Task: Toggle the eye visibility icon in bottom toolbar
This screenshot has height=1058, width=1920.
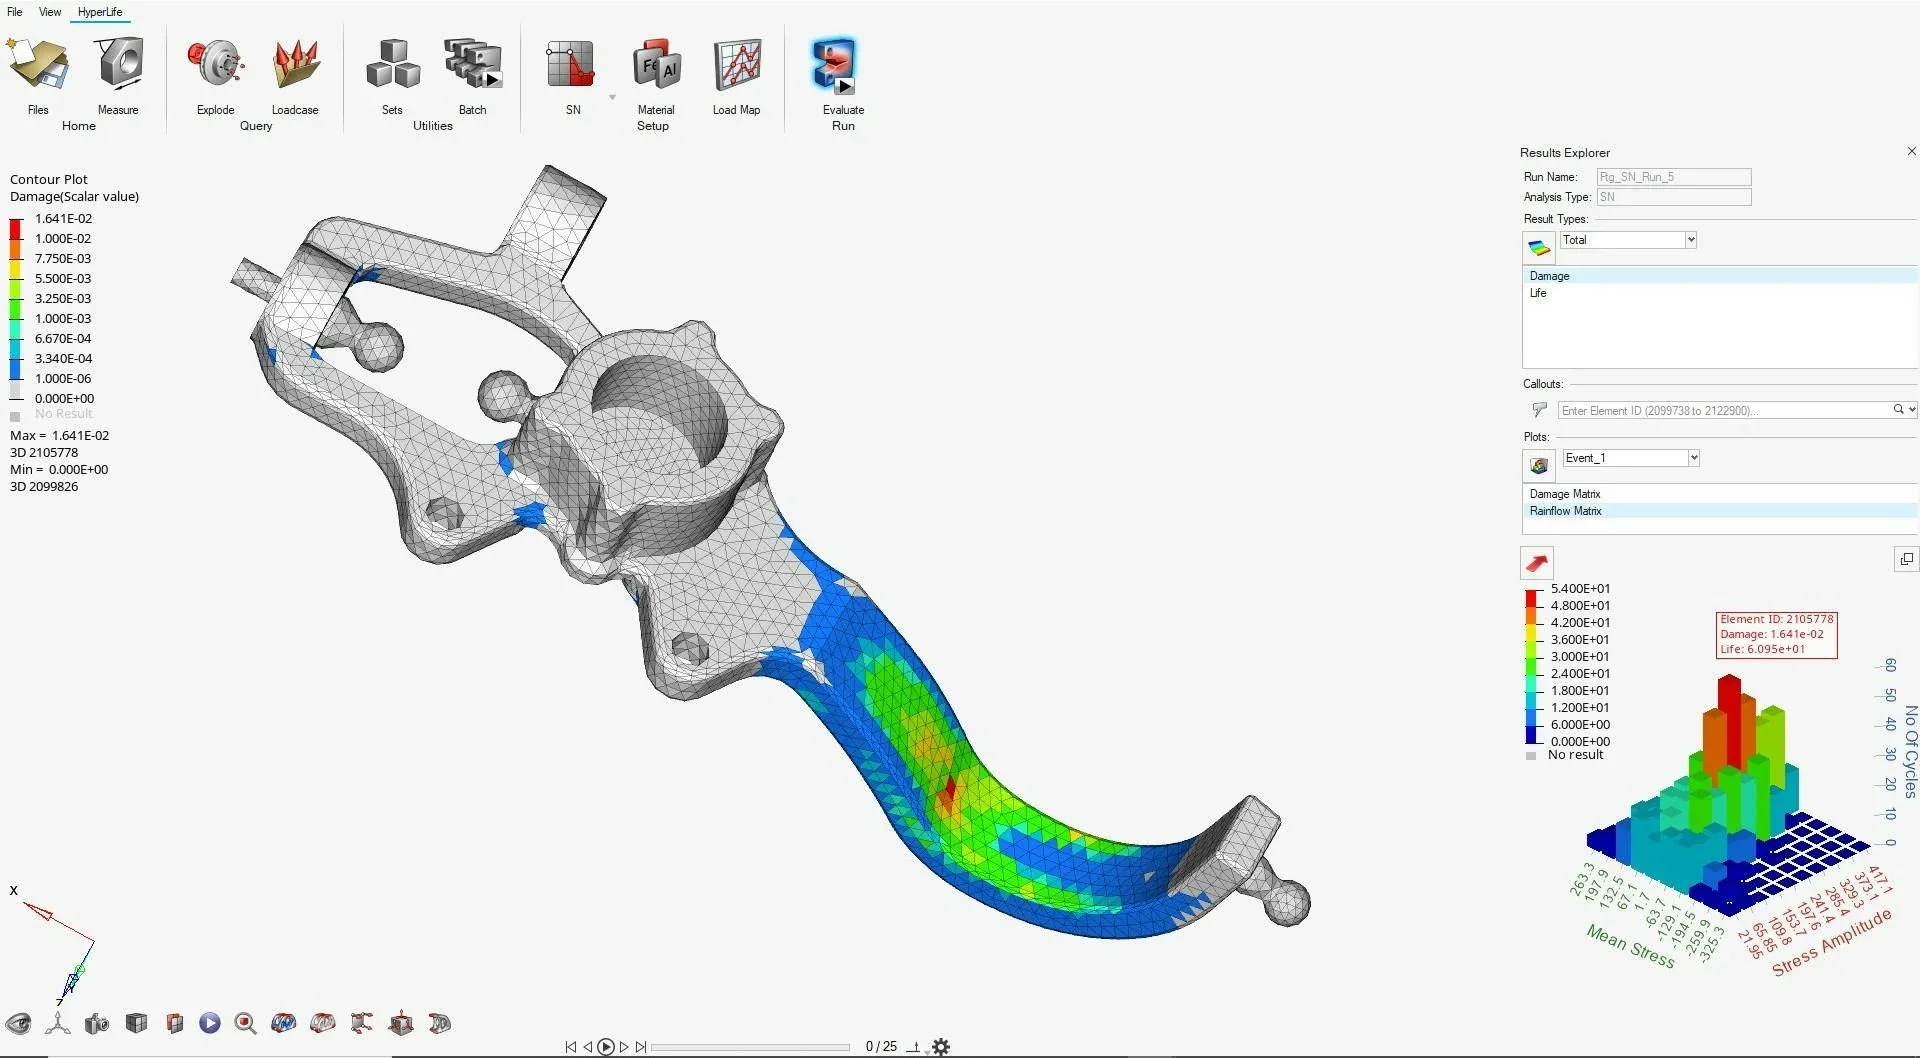Action: (18, 1023)
